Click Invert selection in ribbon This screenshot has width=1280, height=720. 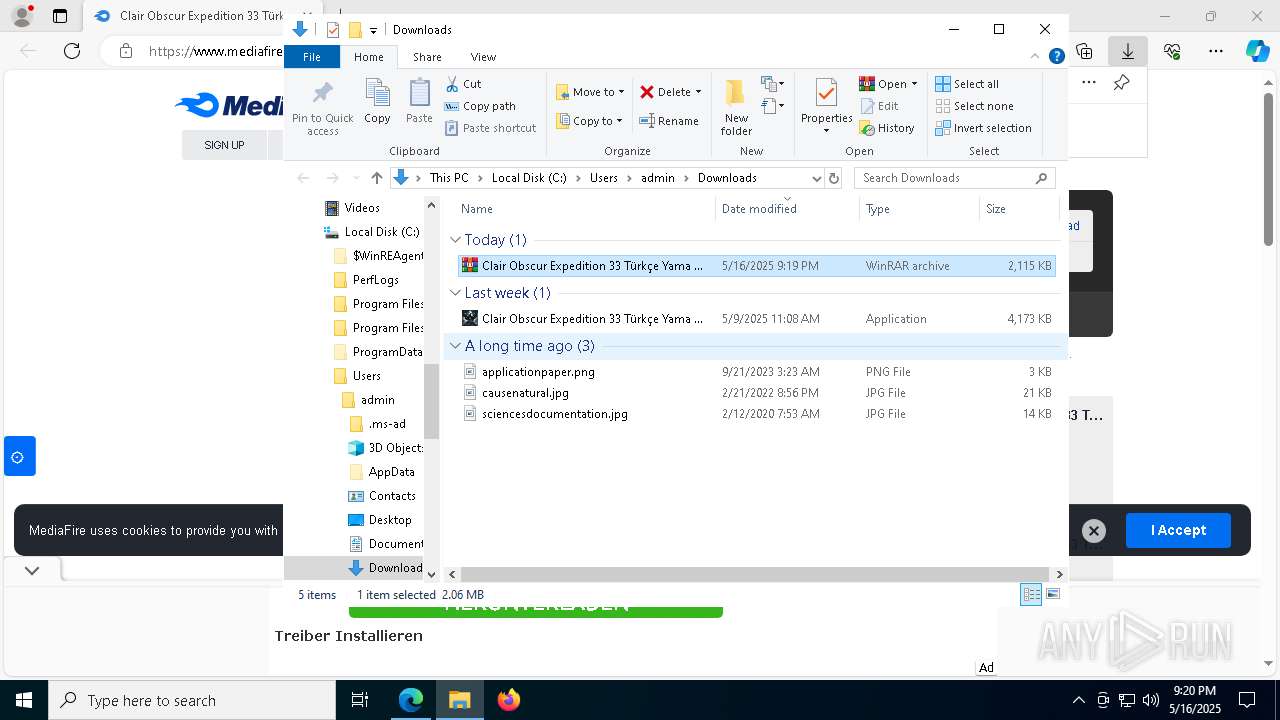(984, 128)
